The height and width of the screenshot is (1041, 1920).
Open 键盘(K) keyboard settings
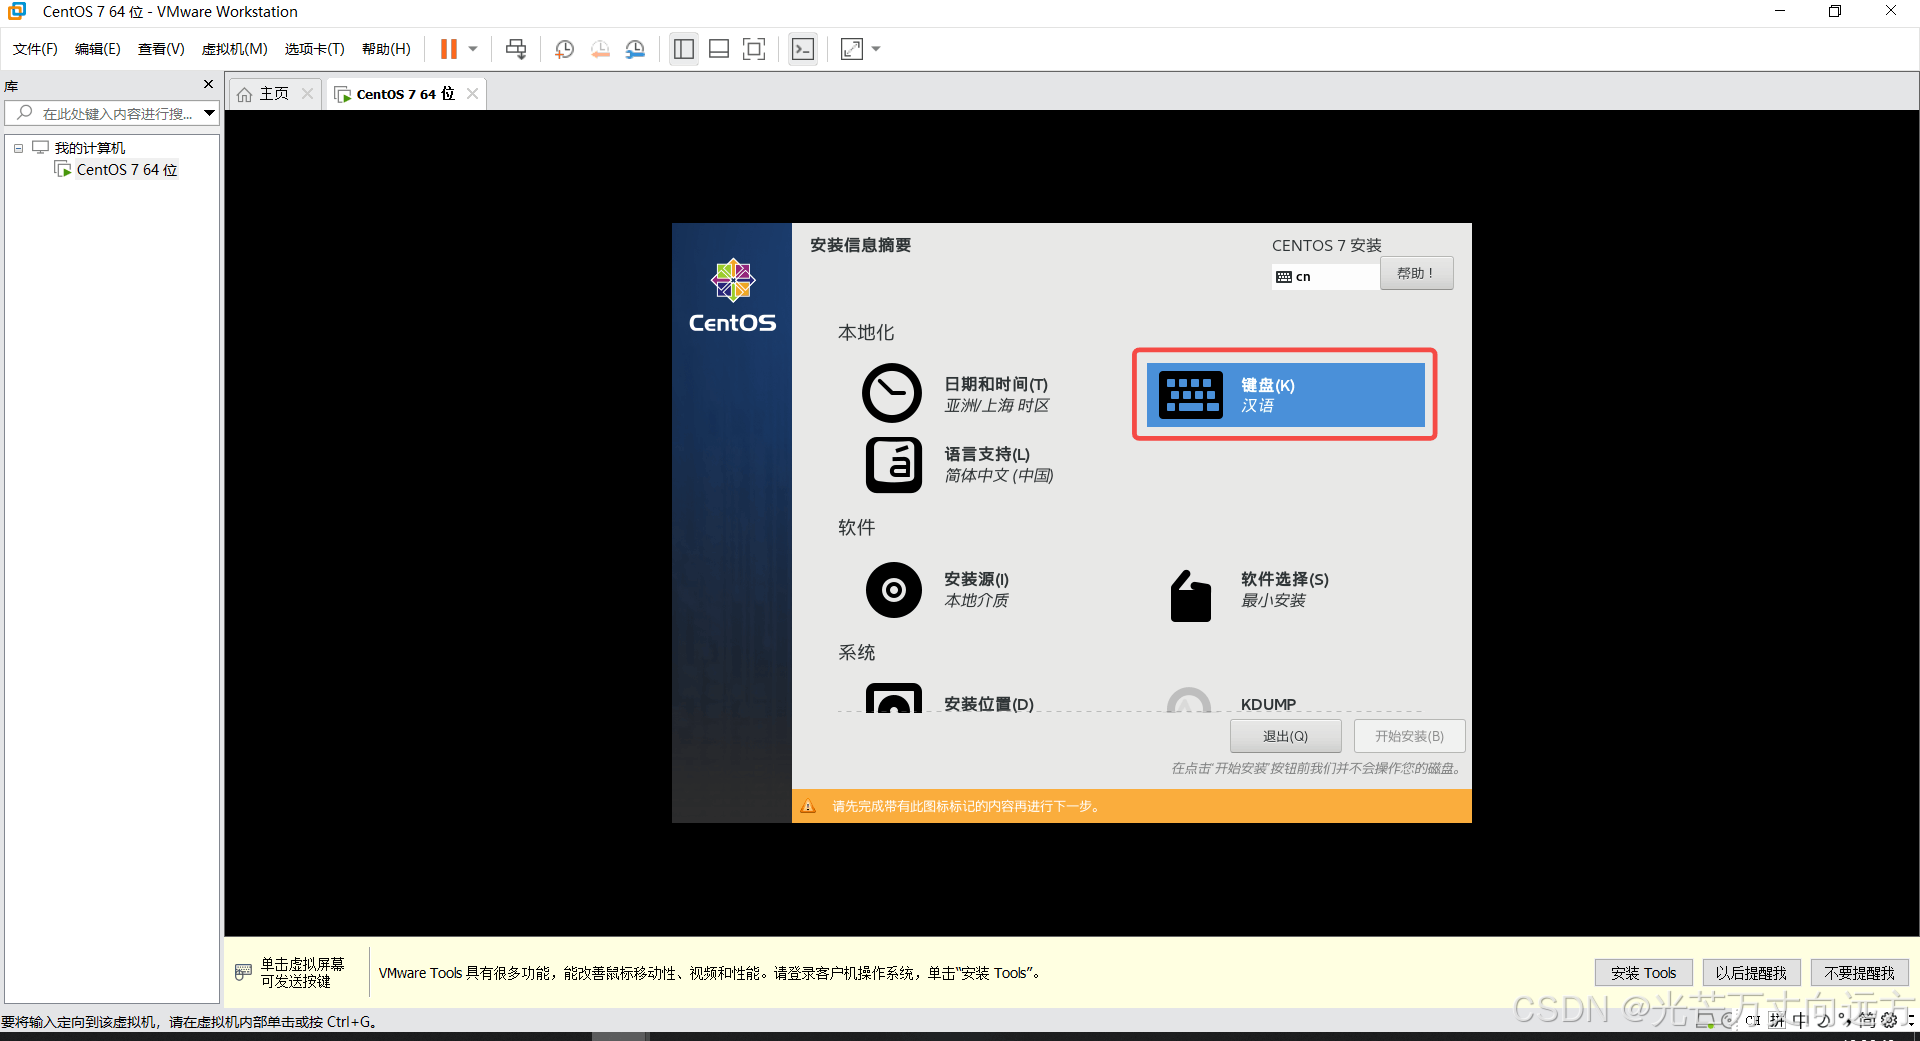pyautogui.click(x=1285, y=394)
